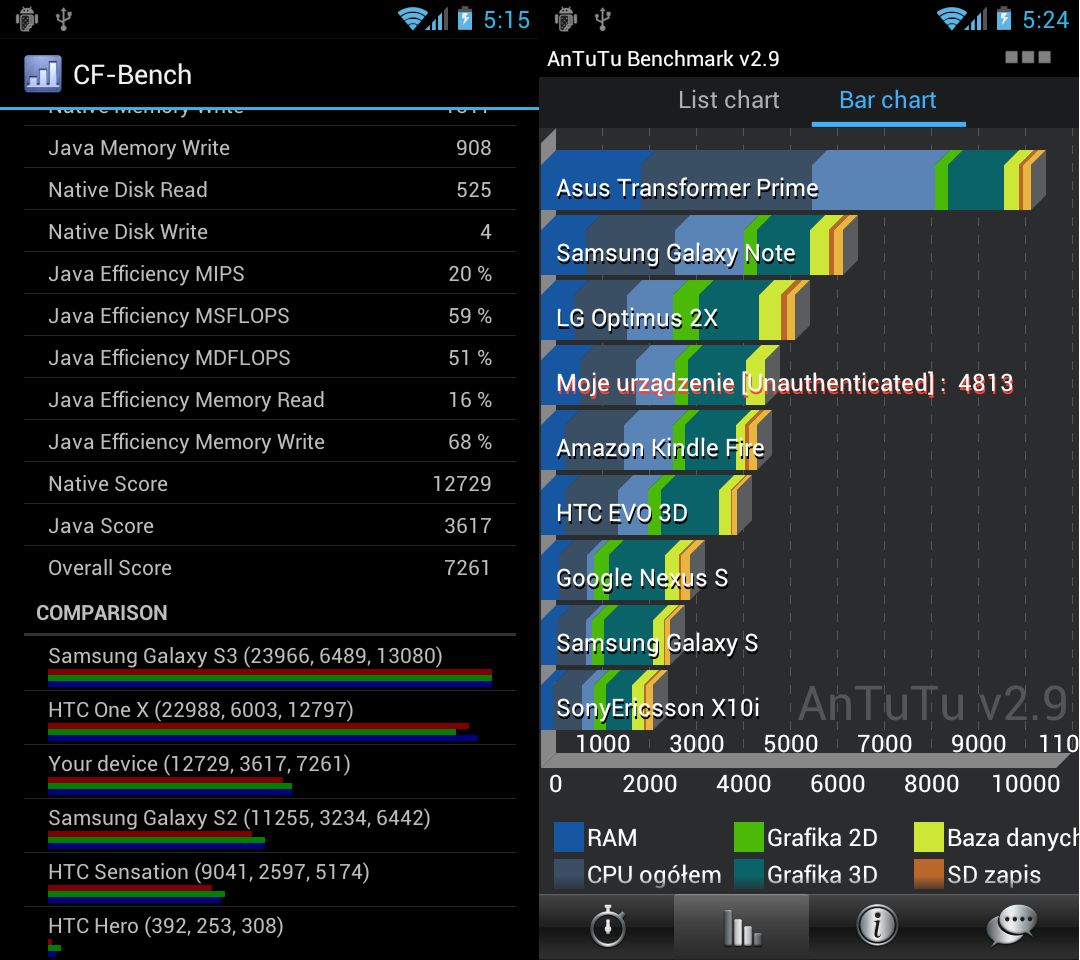Tap the battery icon in CF-Bench status bar

coord(465,19)
